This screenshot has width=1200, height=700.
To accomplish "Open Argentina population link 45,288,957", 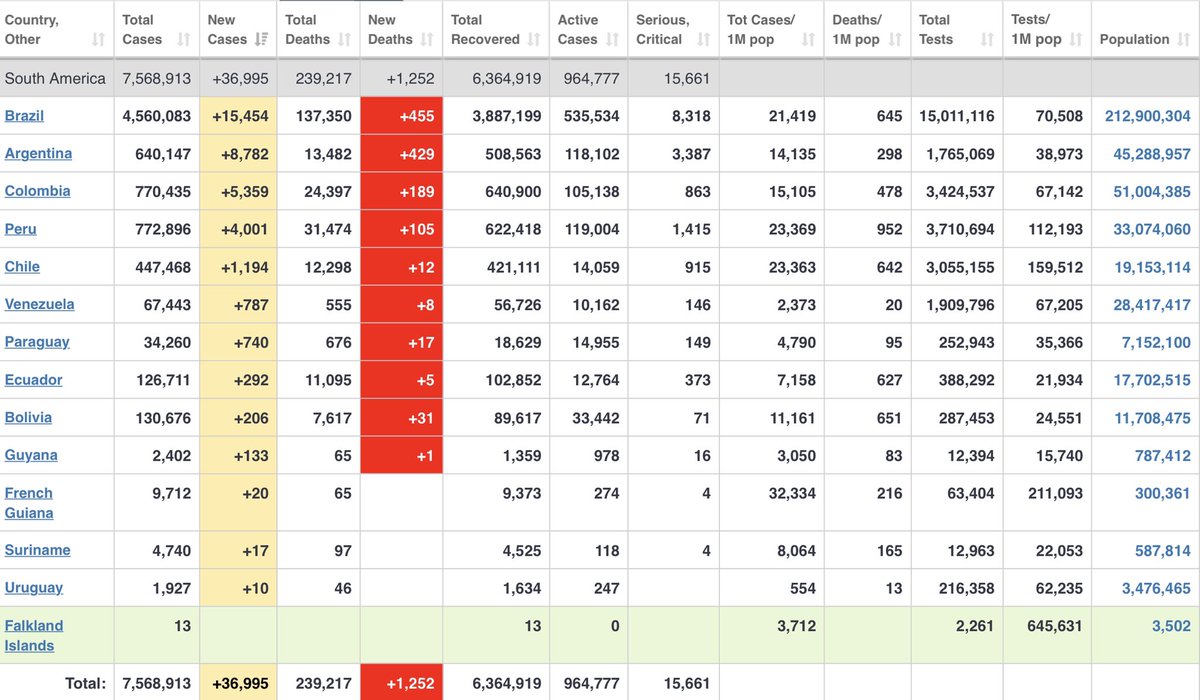I will coord(1152,154).
